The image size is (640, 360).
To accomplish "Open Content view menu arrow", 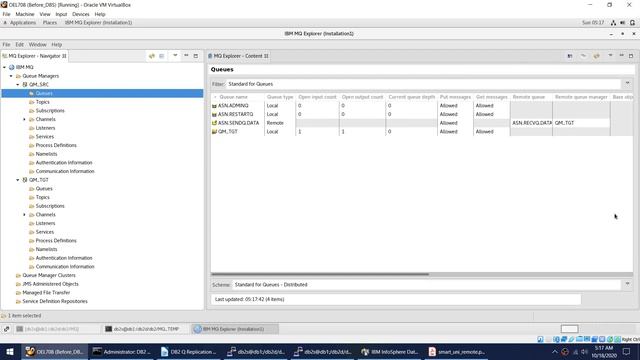I will (x=610, y=56).
